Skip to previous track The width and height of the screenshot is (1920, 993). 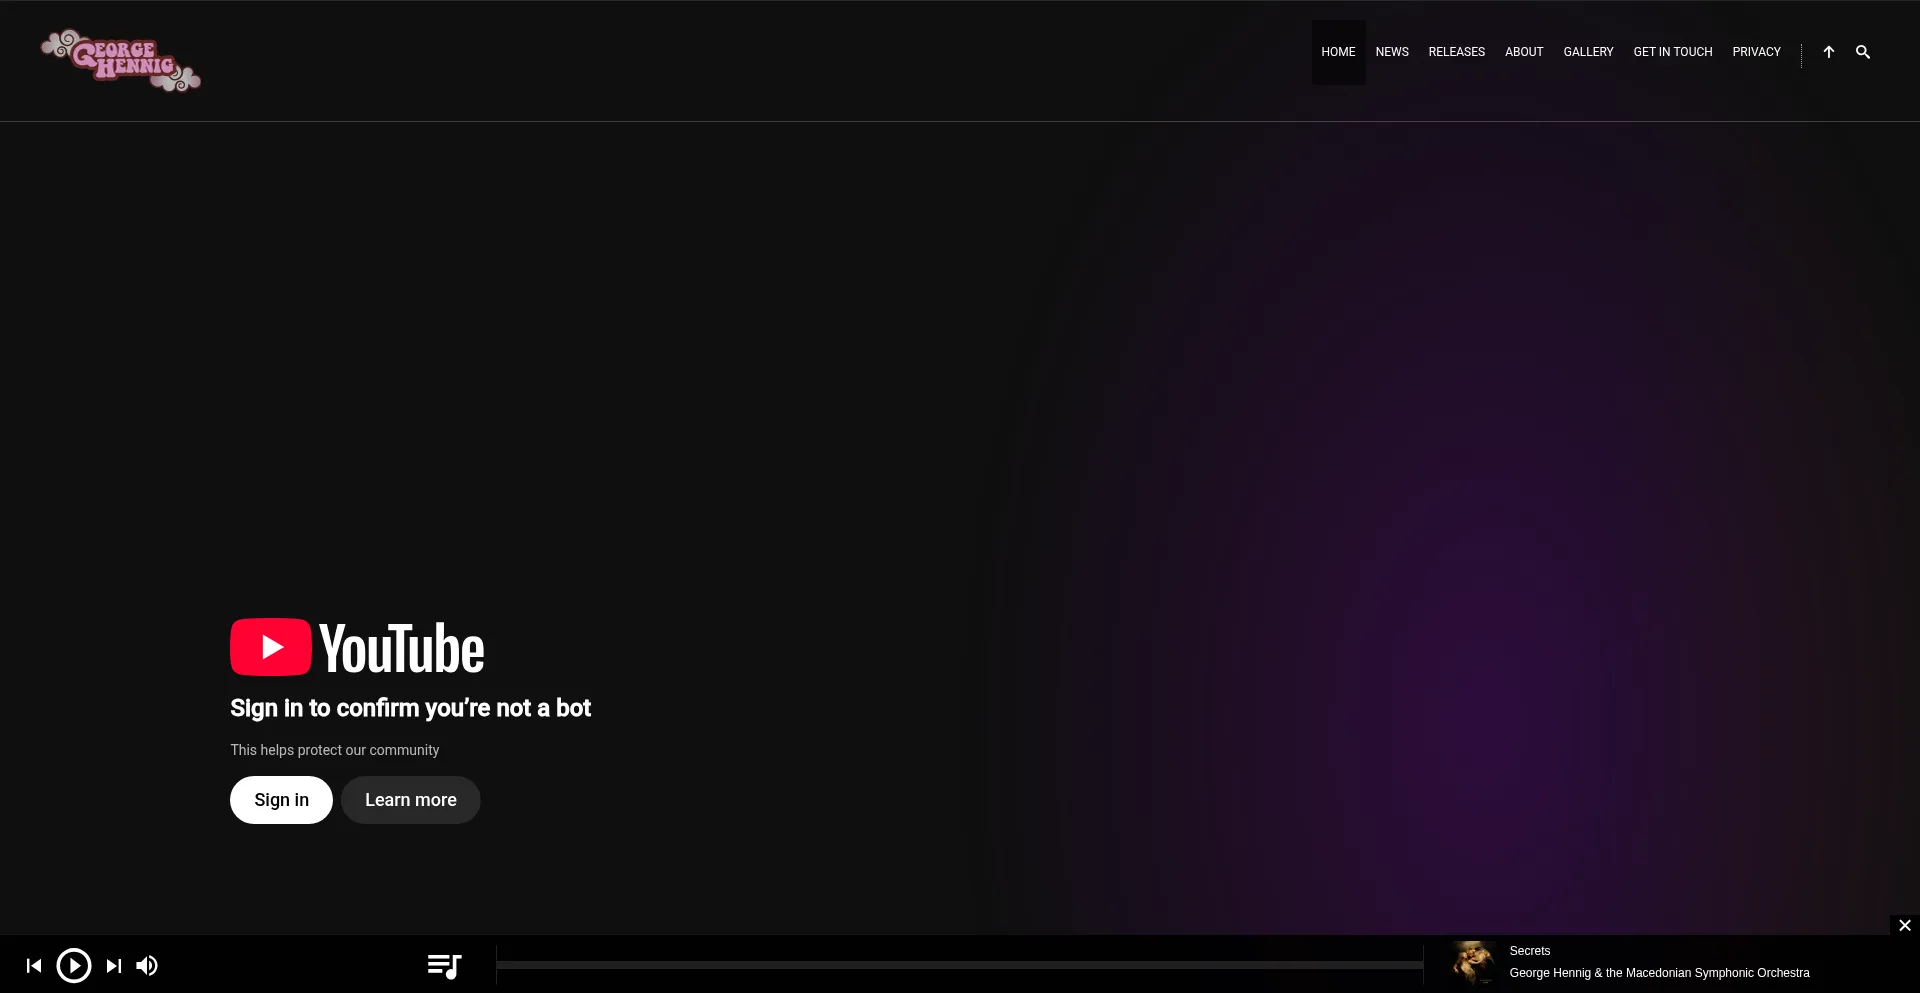(34, 965)
